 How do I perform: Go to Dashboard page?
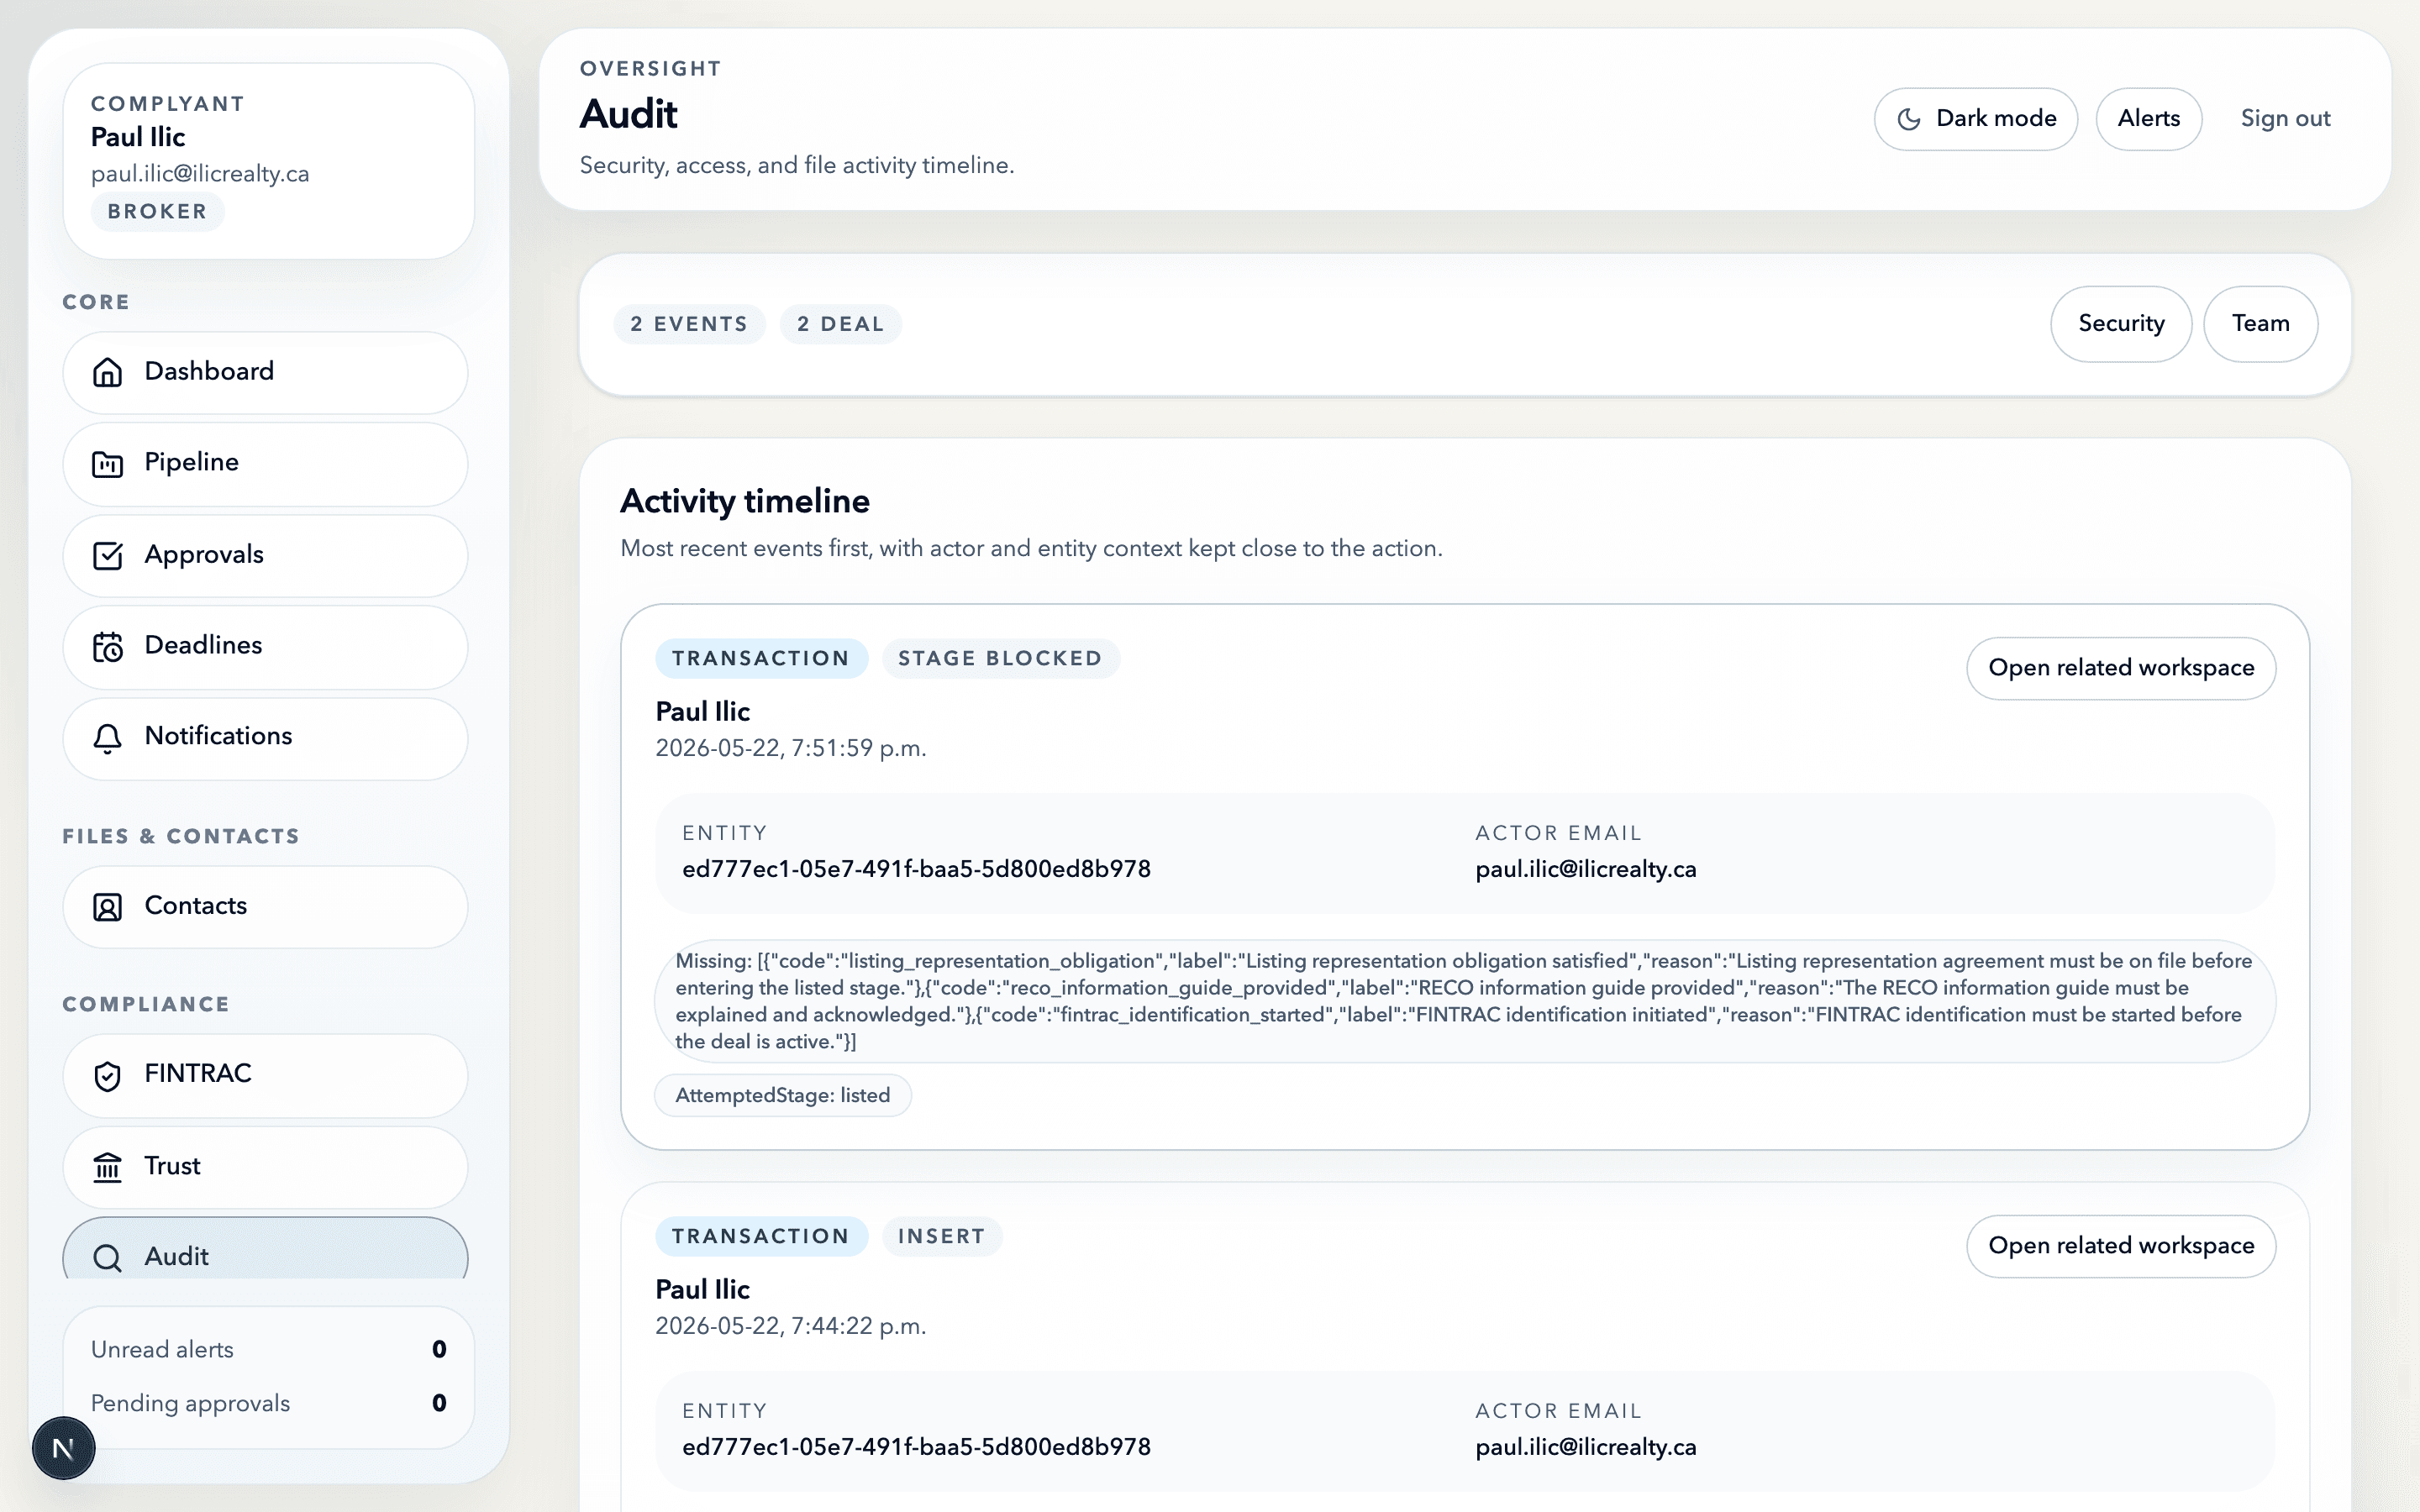pos(265,372)
